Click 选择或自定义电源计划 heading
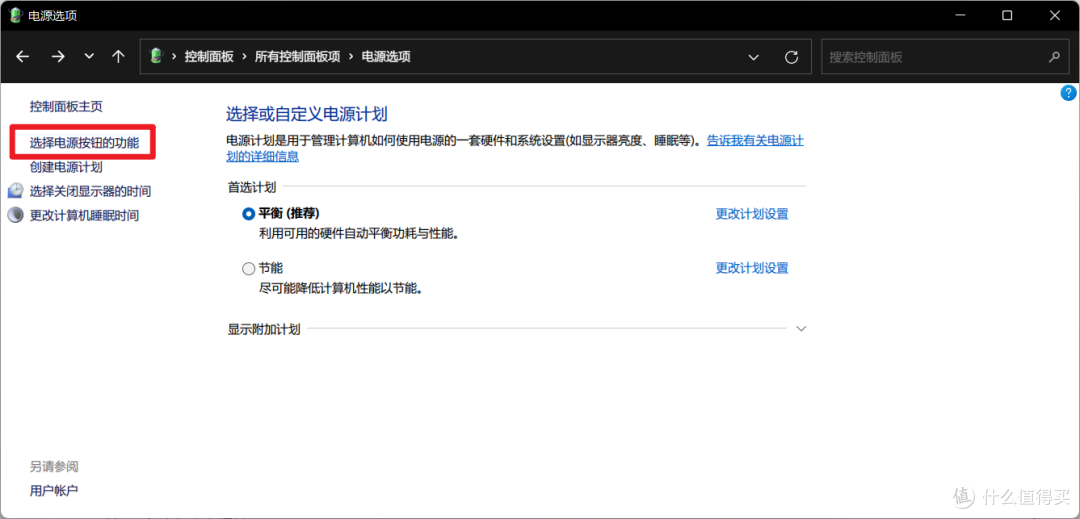Image resolution: width=1080 pixels, height=519 pixels. (x=307, y=114)
